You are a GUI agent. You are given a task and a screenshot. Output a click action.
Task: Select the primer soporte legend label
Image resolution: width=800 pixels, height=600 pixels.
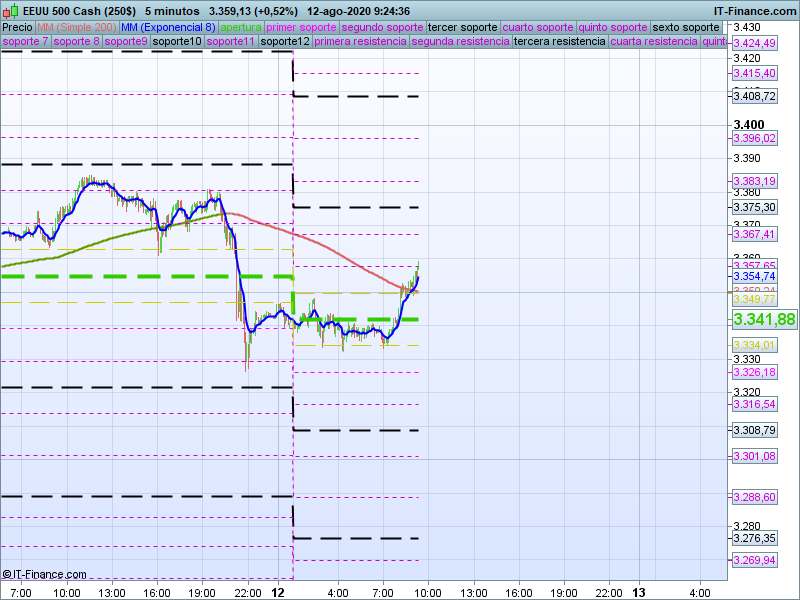pos(302,27)
